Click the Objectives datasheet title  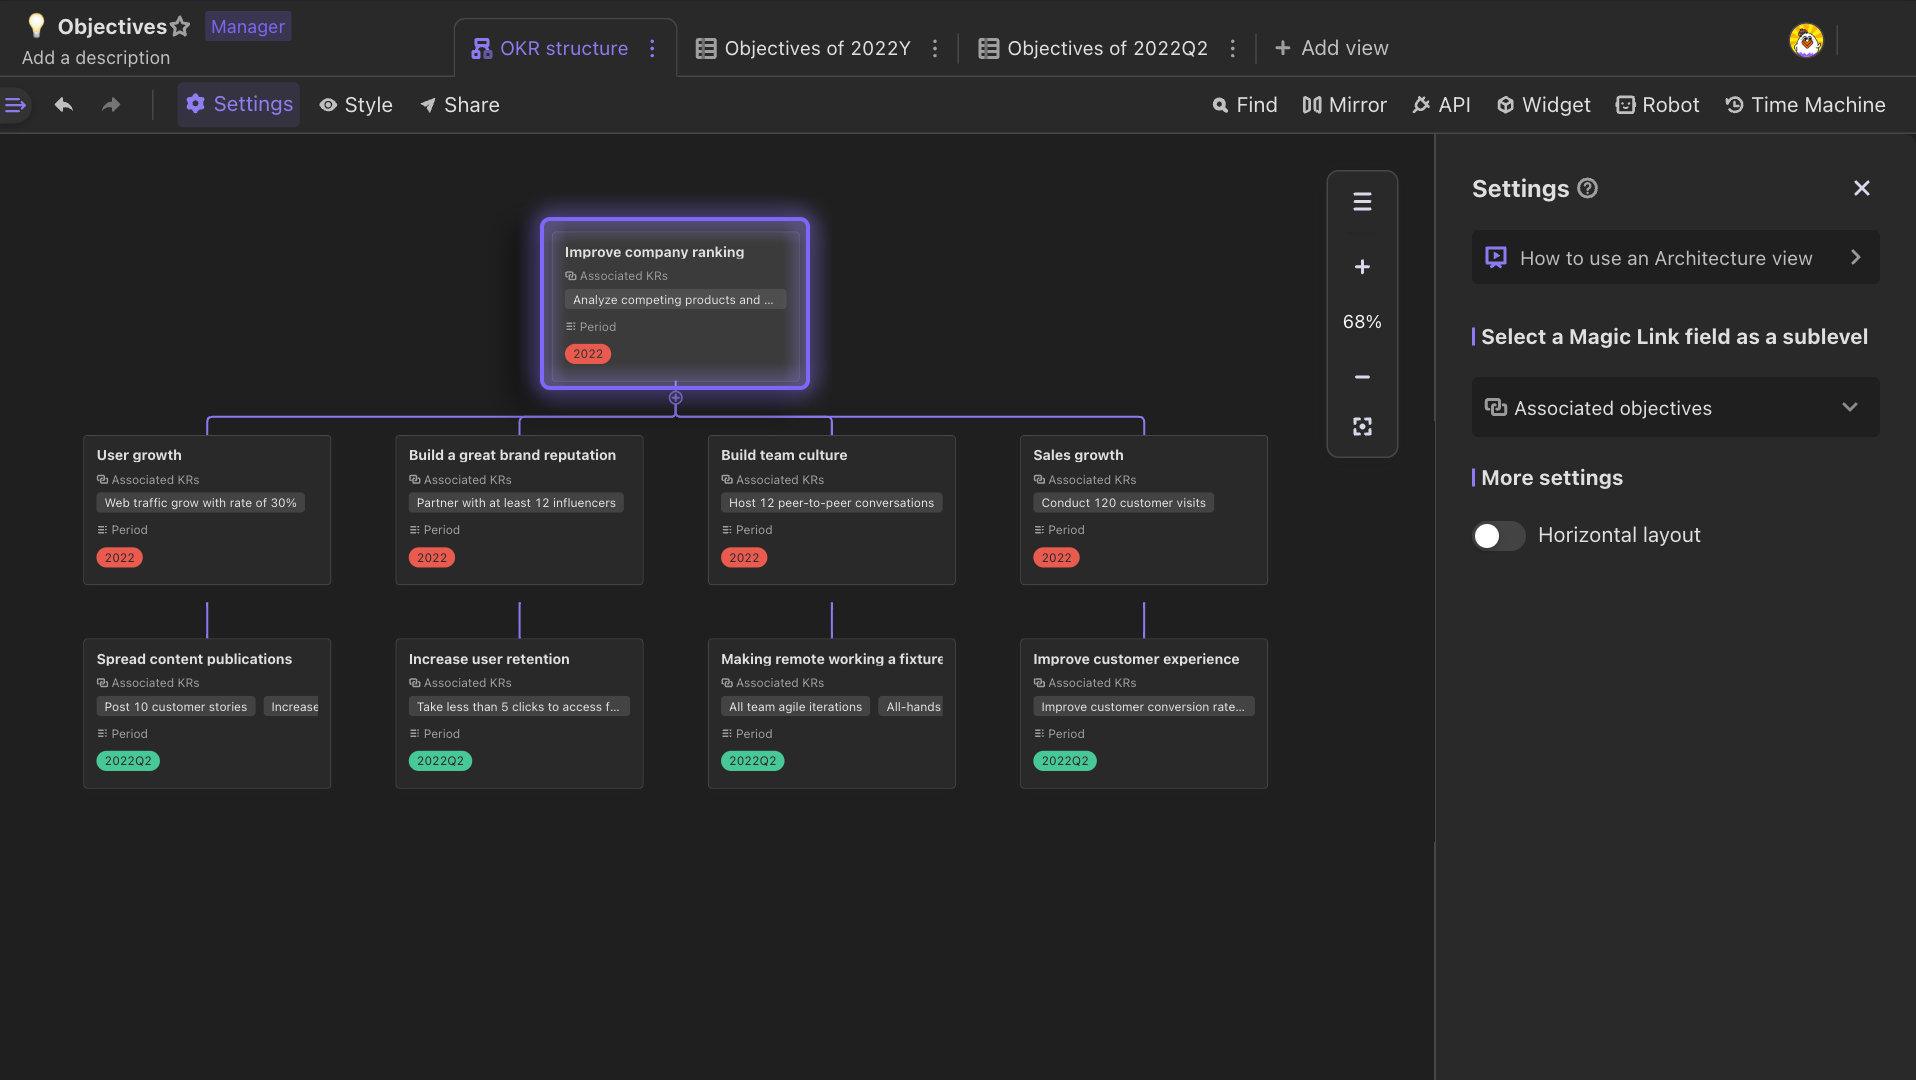(112, 26)
